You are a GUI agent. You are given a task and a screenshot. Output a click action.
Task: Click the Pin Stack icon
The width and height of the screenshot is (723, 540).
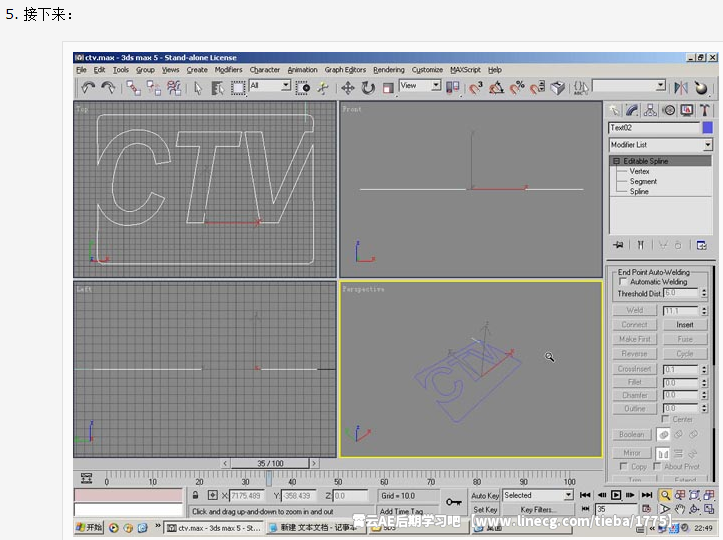[x=618, y=245]
